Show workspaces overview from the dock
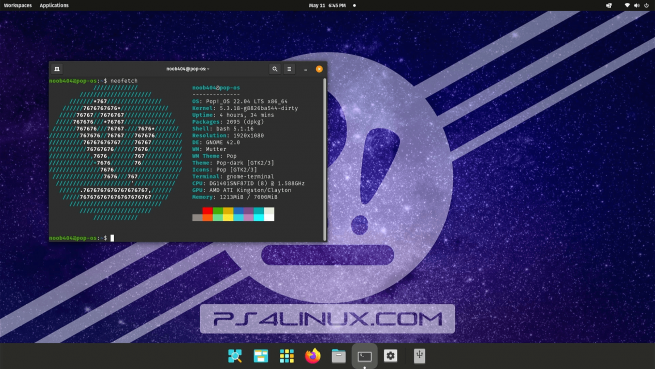 tap(261, 356)
